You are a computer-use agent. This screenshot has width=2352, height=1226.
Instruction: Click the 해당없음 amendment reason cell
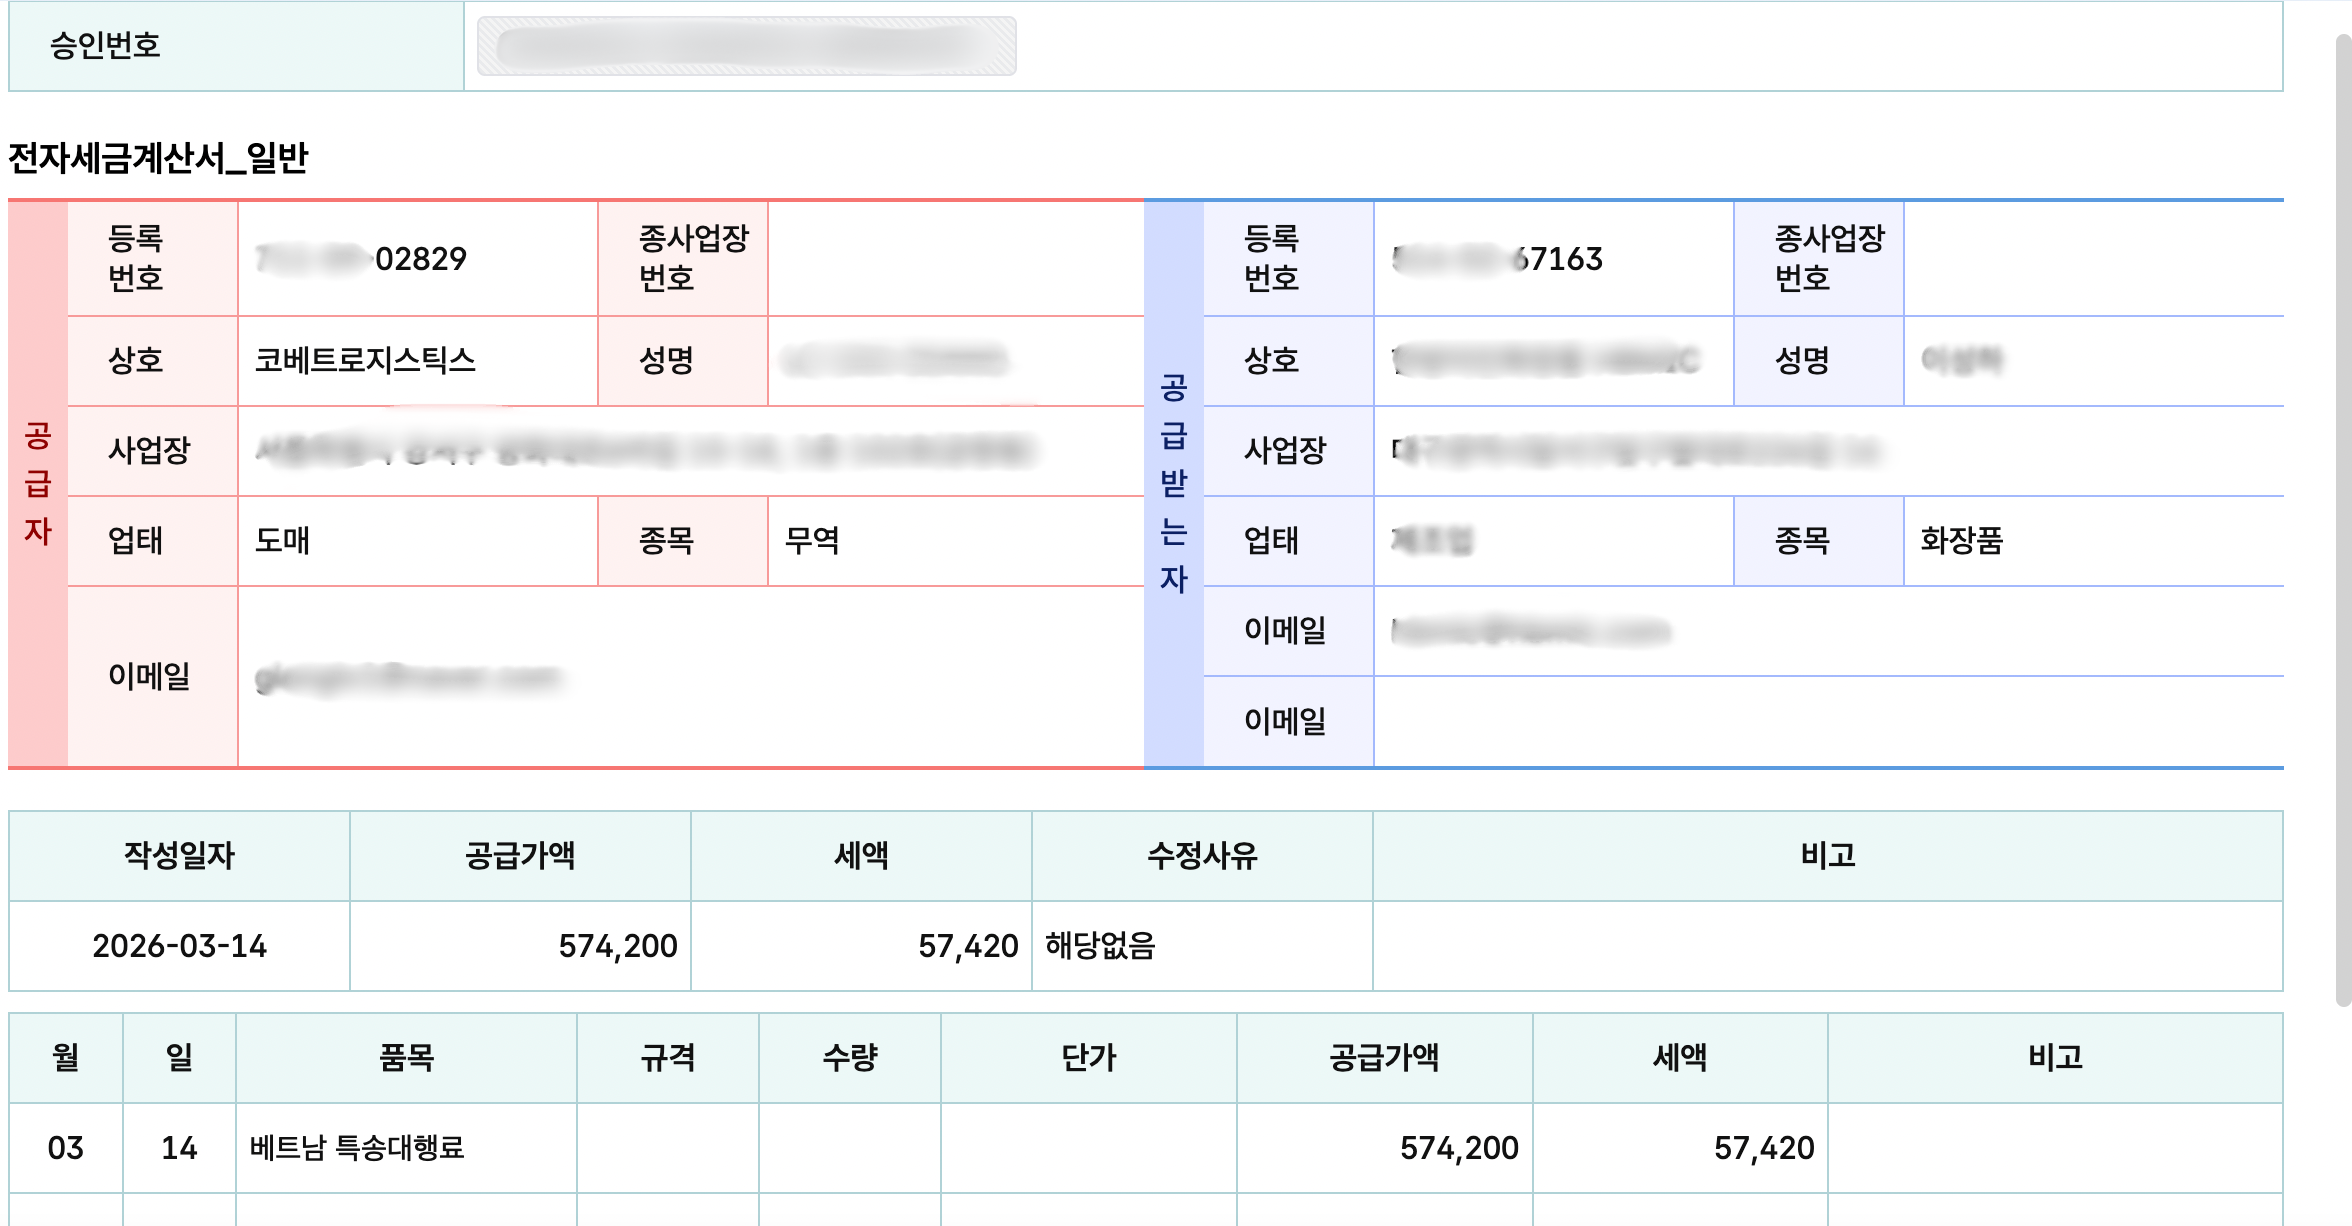[1100, 946]
